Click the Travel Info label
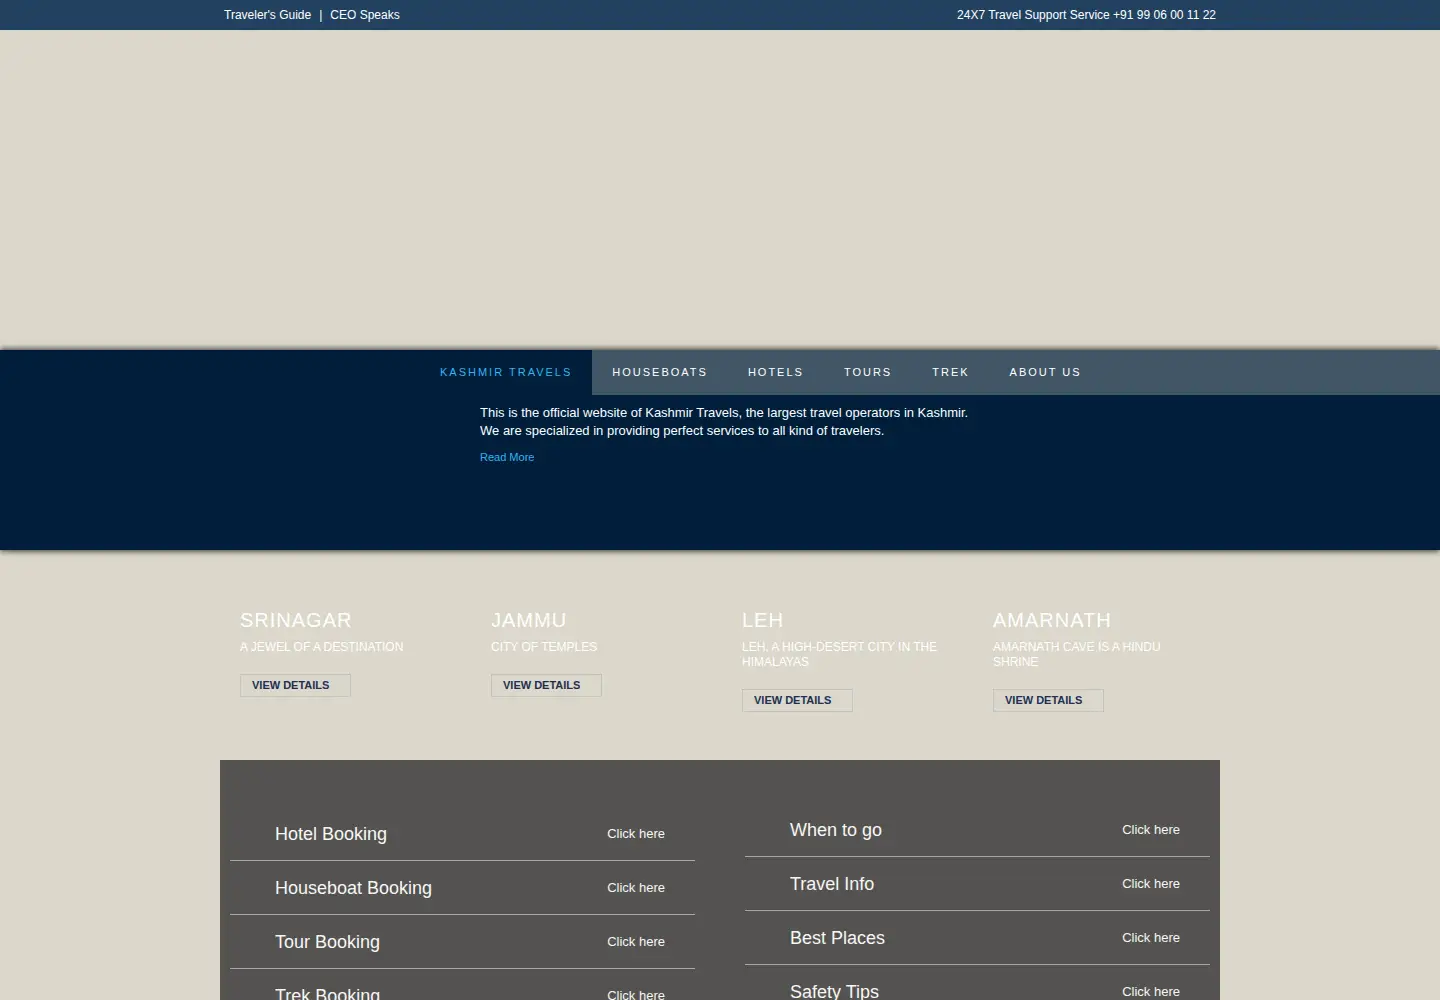This screenshot has width=1440, height=1000. pos(832,884)
